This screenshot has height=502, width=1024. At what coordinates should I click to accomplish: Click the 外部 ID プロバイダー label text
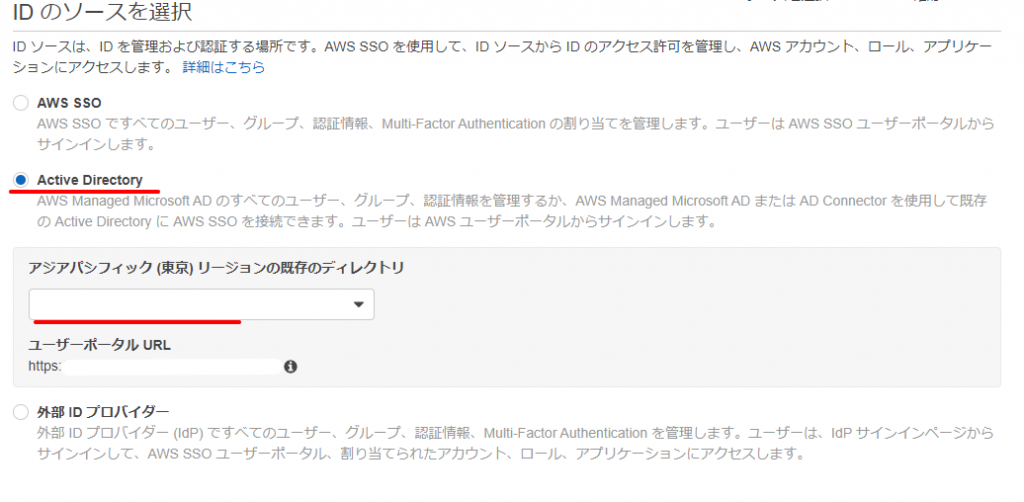(103, 412)
